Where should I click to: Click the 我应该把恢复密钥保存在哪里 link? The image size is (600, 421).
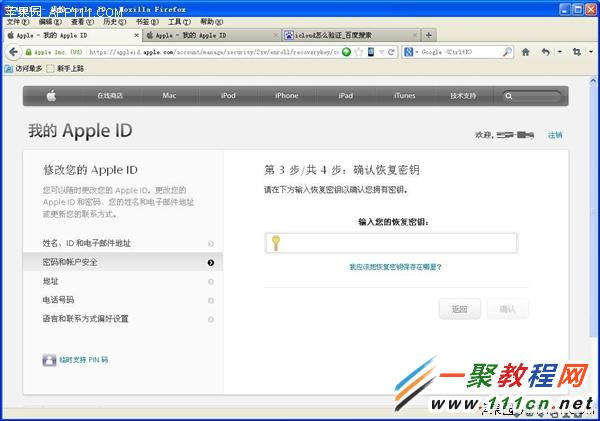(x=396, y=267)
